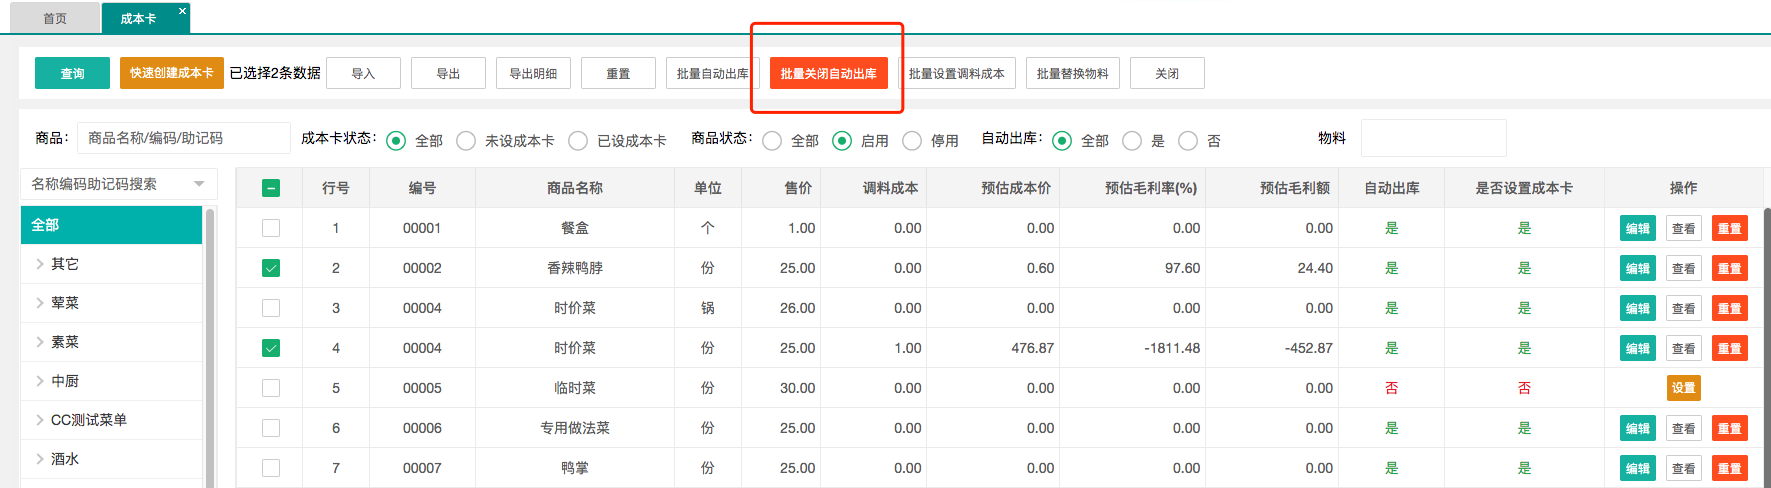Click the red 批量关闭自动出库 button
1771x488 pixels.
(x=829, y=73)
